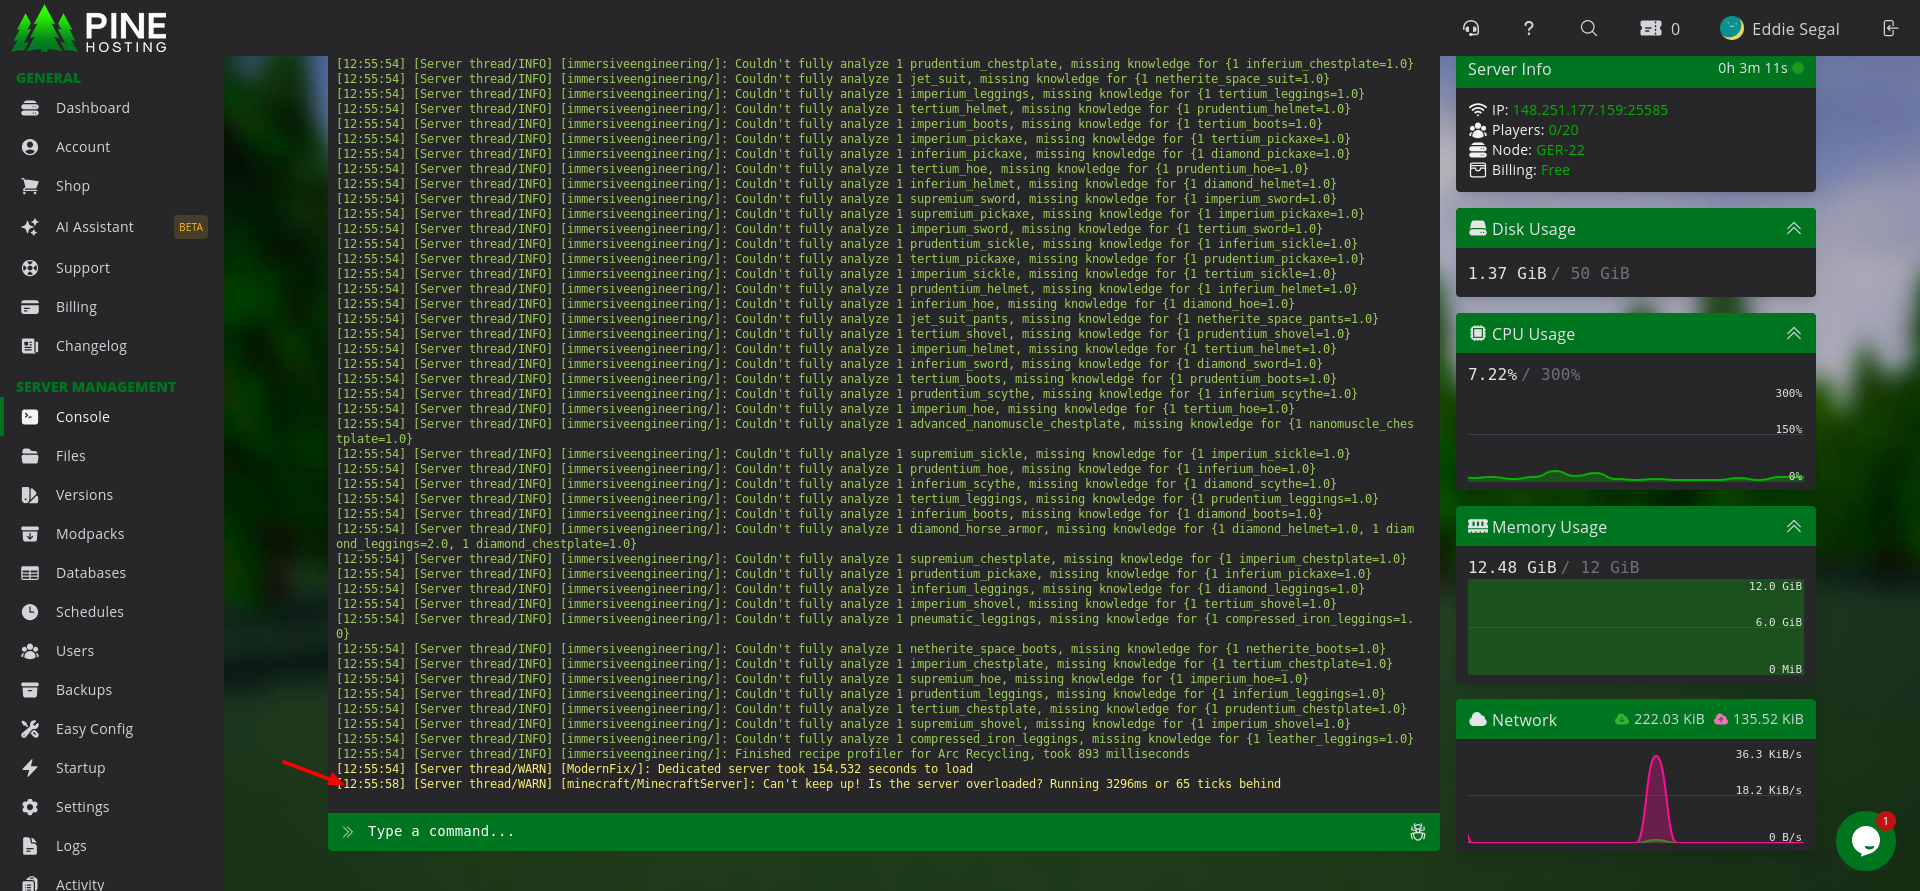Click the "Dedicated server took 154.532 seconds" log line
Image resolution: width=1920 pixels, height=891 pixels.
pos(655,769)
